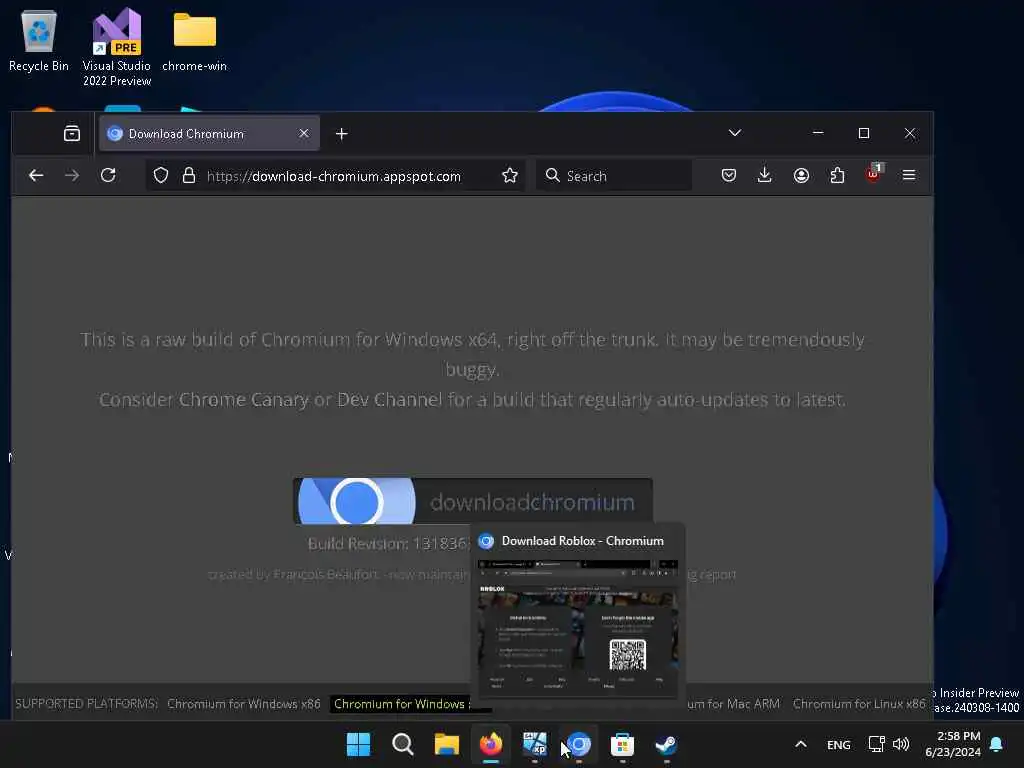Open volume control tray icon
Viewport: 1024px width, 768px height.
click(x=901, y=744)
